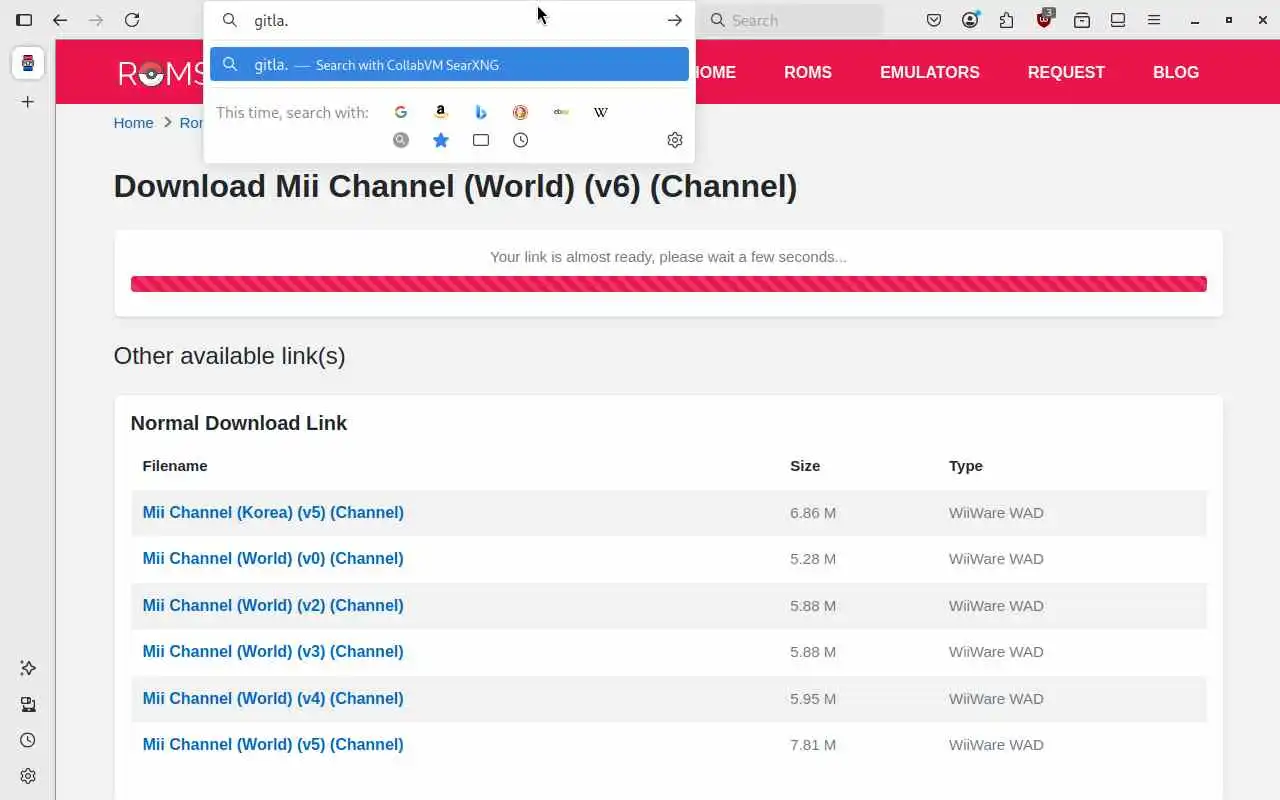Open synced tabs from sidebar
1280x800 pixels.
[28, 704]
